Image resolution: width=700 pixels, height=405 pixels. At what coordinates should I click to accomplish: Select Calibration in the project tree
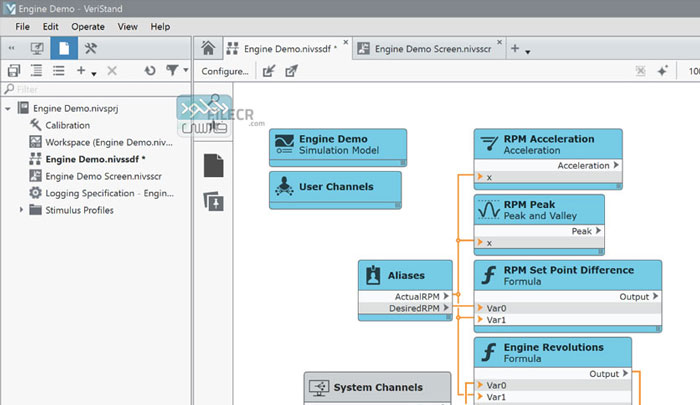coord(67,125)
